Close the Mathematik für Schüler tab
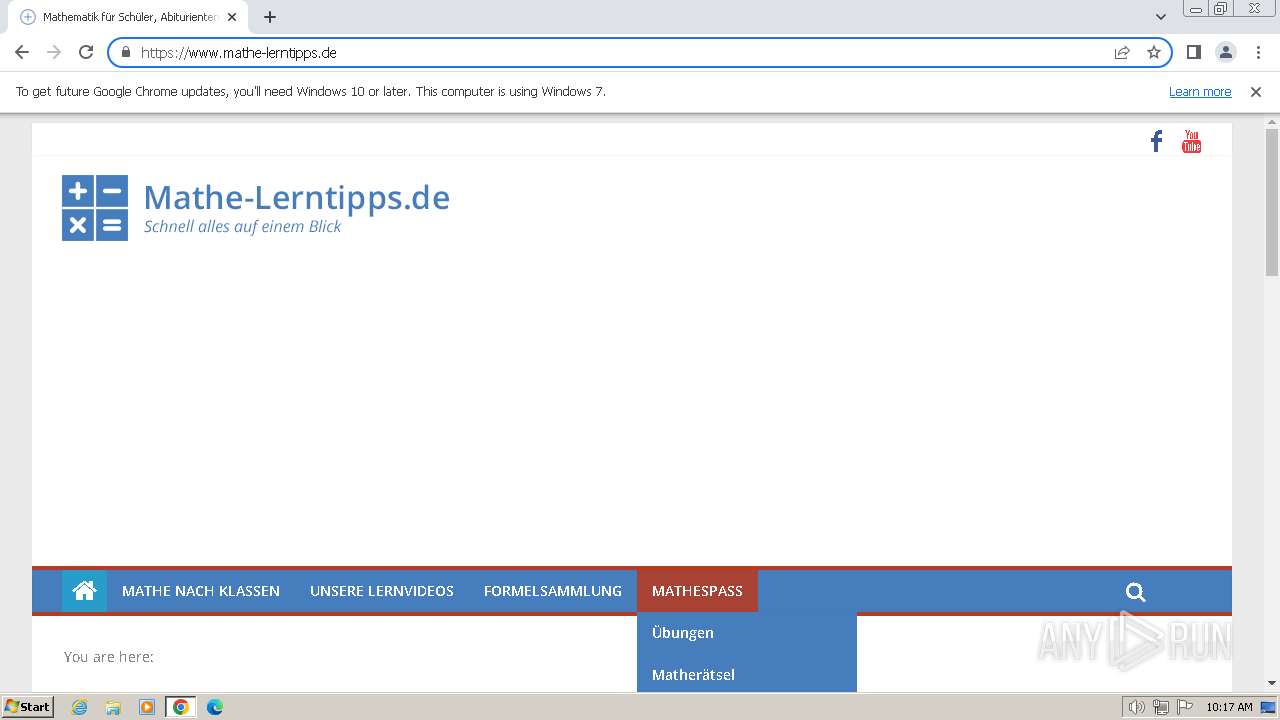This screenshot has width=1280, height=720. tap(232, 17)
